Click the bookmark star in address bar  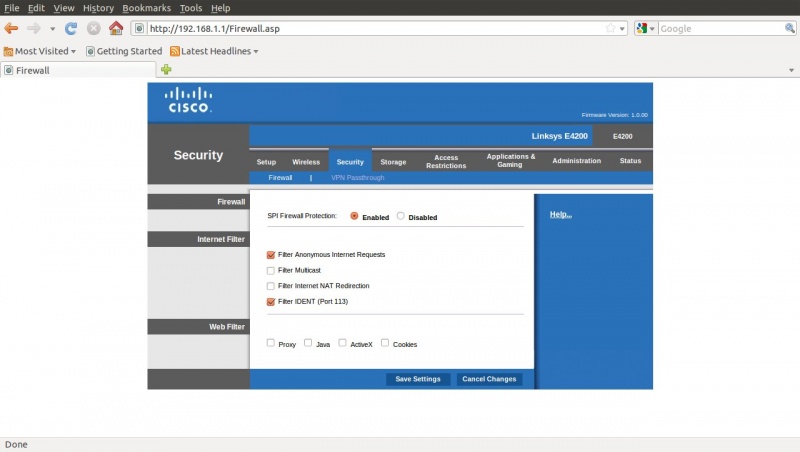(x=610, y=29)
